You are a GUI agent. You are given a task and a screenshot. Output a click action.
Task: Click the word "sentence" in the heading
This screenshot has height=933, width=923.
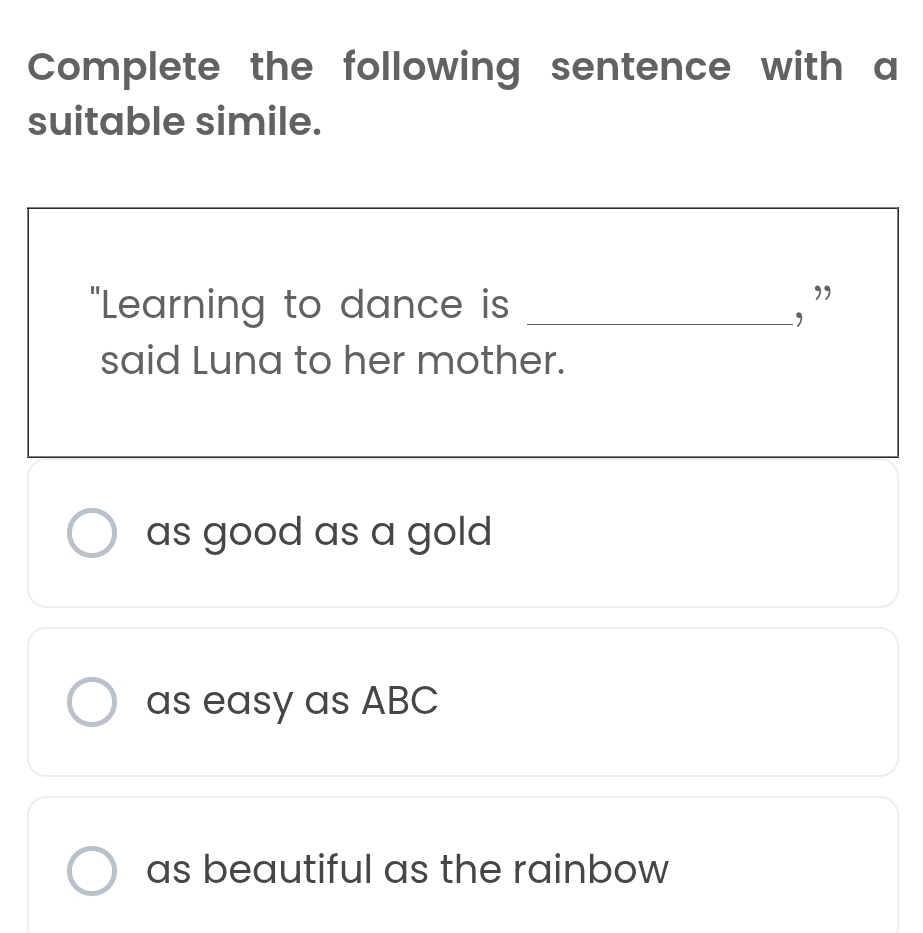tap(640, 68)
